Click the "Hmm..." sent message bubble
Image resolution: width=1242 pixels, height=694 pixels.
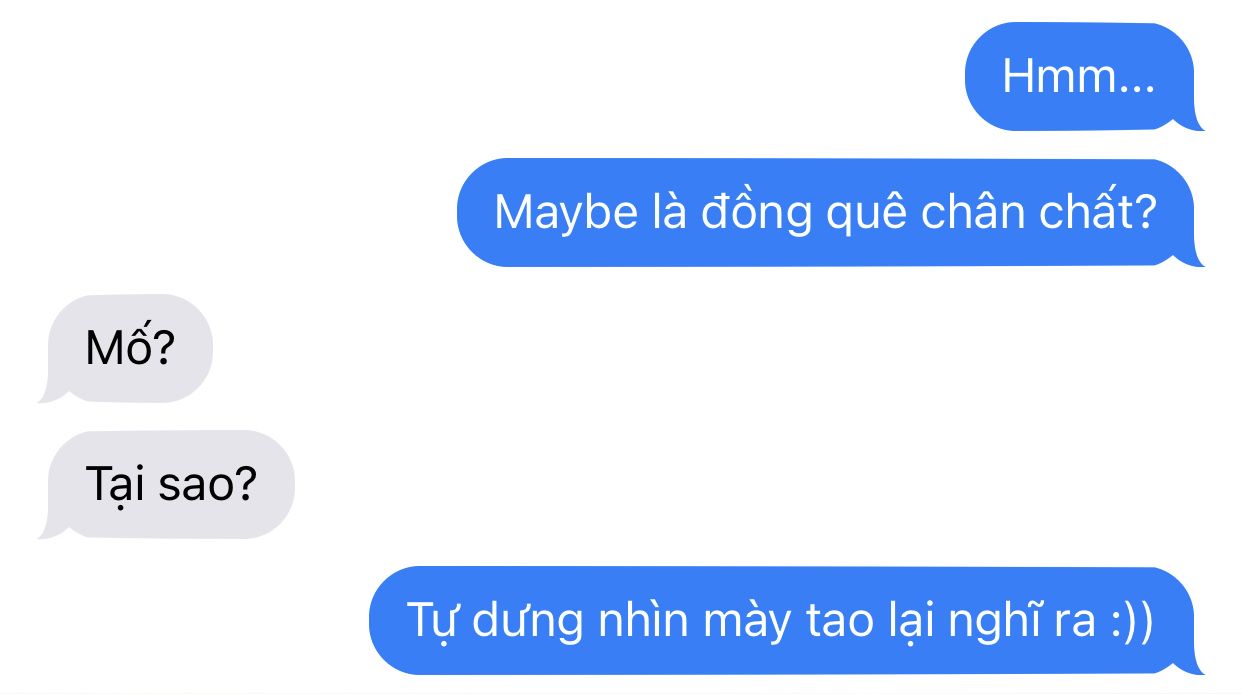[1081, 77]
